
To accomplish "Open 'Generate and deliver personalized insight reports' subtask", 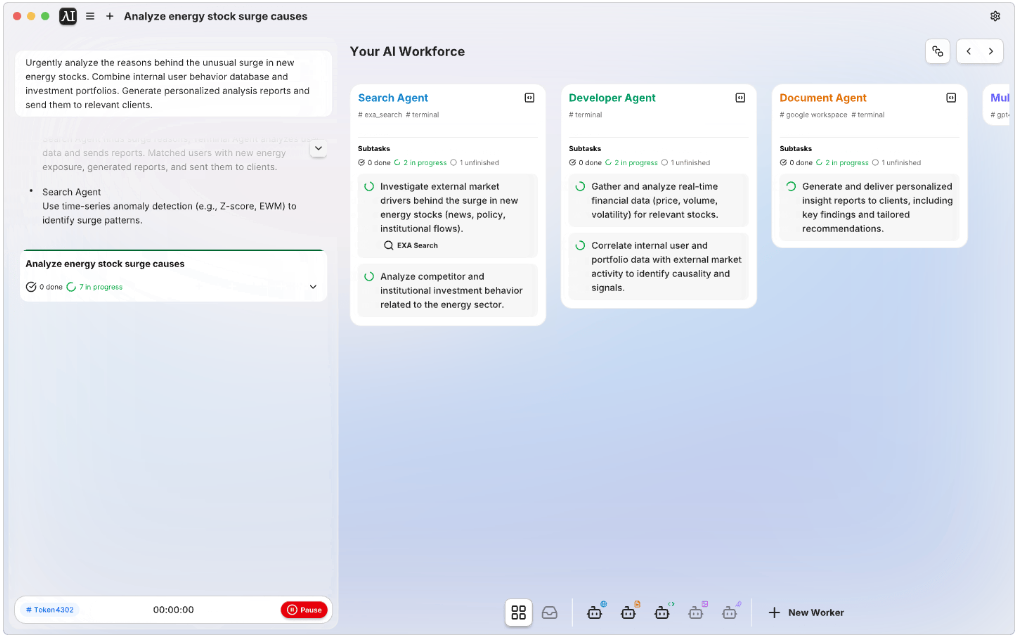I will pos(870,207).
